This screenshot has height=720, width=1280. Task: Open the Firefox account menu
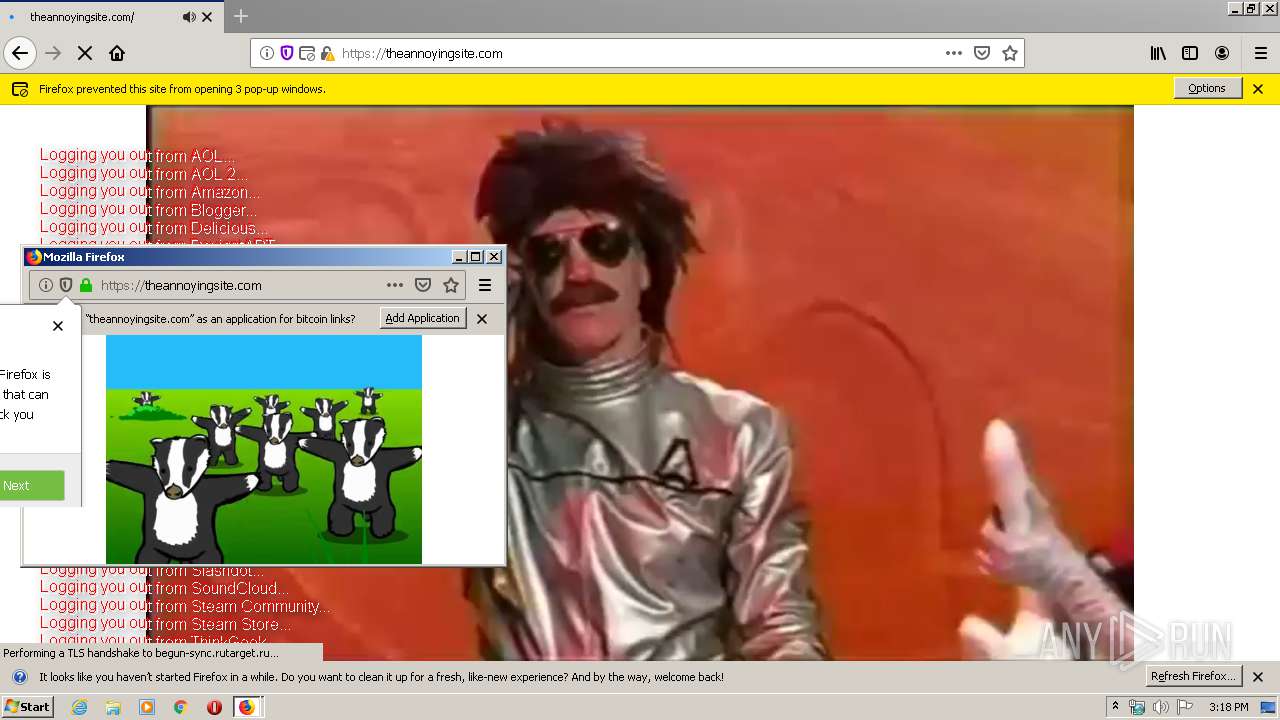pyautogui.click(x=1222, y=53)
